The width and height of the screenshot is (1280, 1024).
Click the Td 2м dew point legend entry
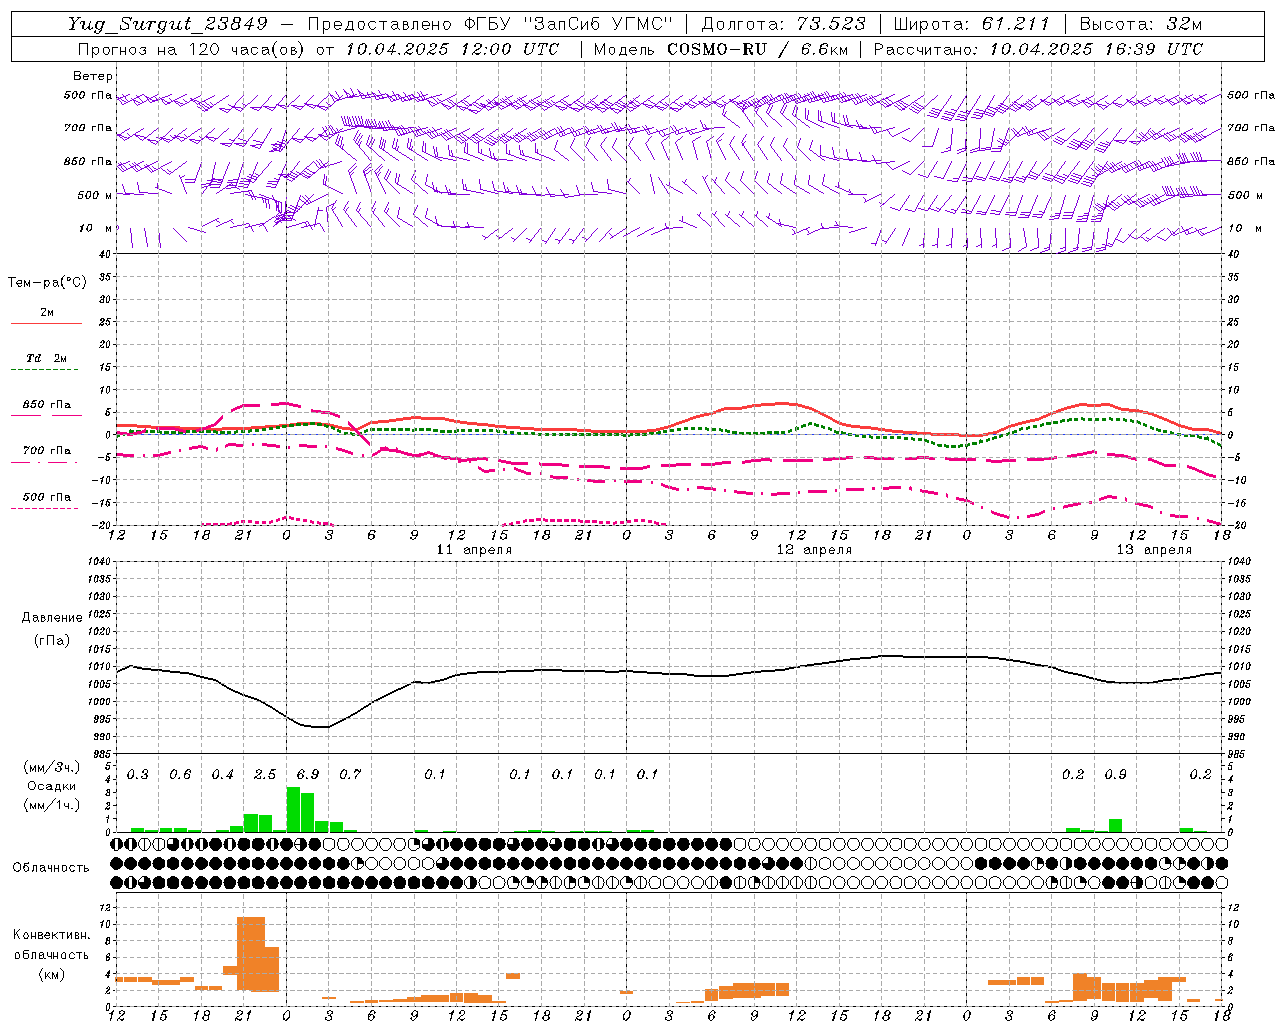pos(46,358)
